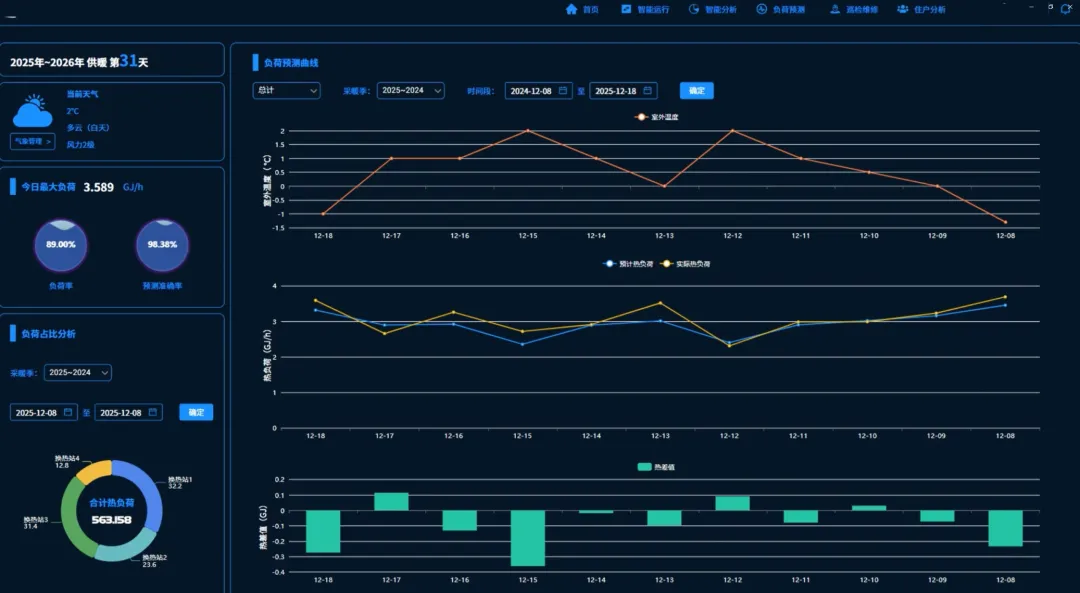Click the 98.38% 预测准确率 gauge

162,245
